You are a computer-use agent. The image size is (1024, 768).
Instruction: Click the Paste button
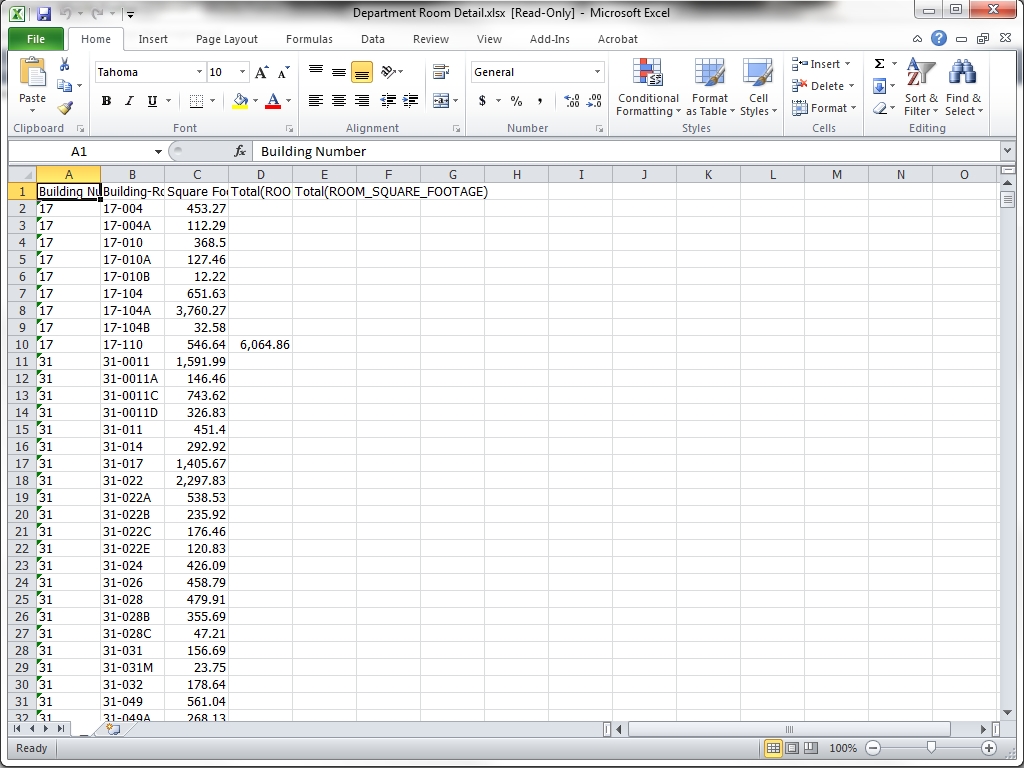point(32,85)
